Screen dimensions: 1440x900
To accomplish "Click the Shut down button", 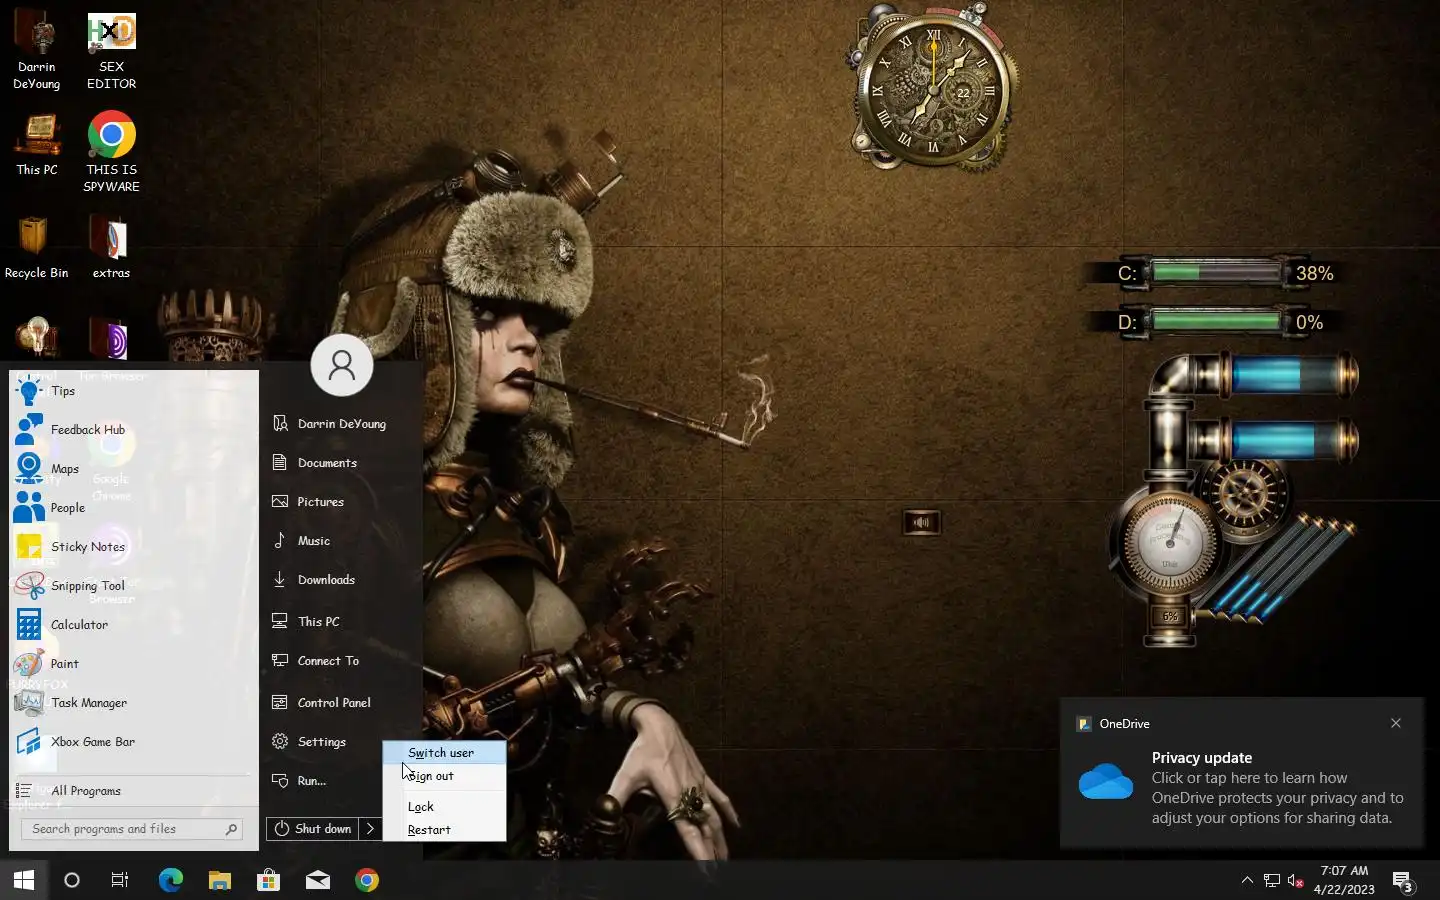I will pyautogui.click(x=313, y=829).
